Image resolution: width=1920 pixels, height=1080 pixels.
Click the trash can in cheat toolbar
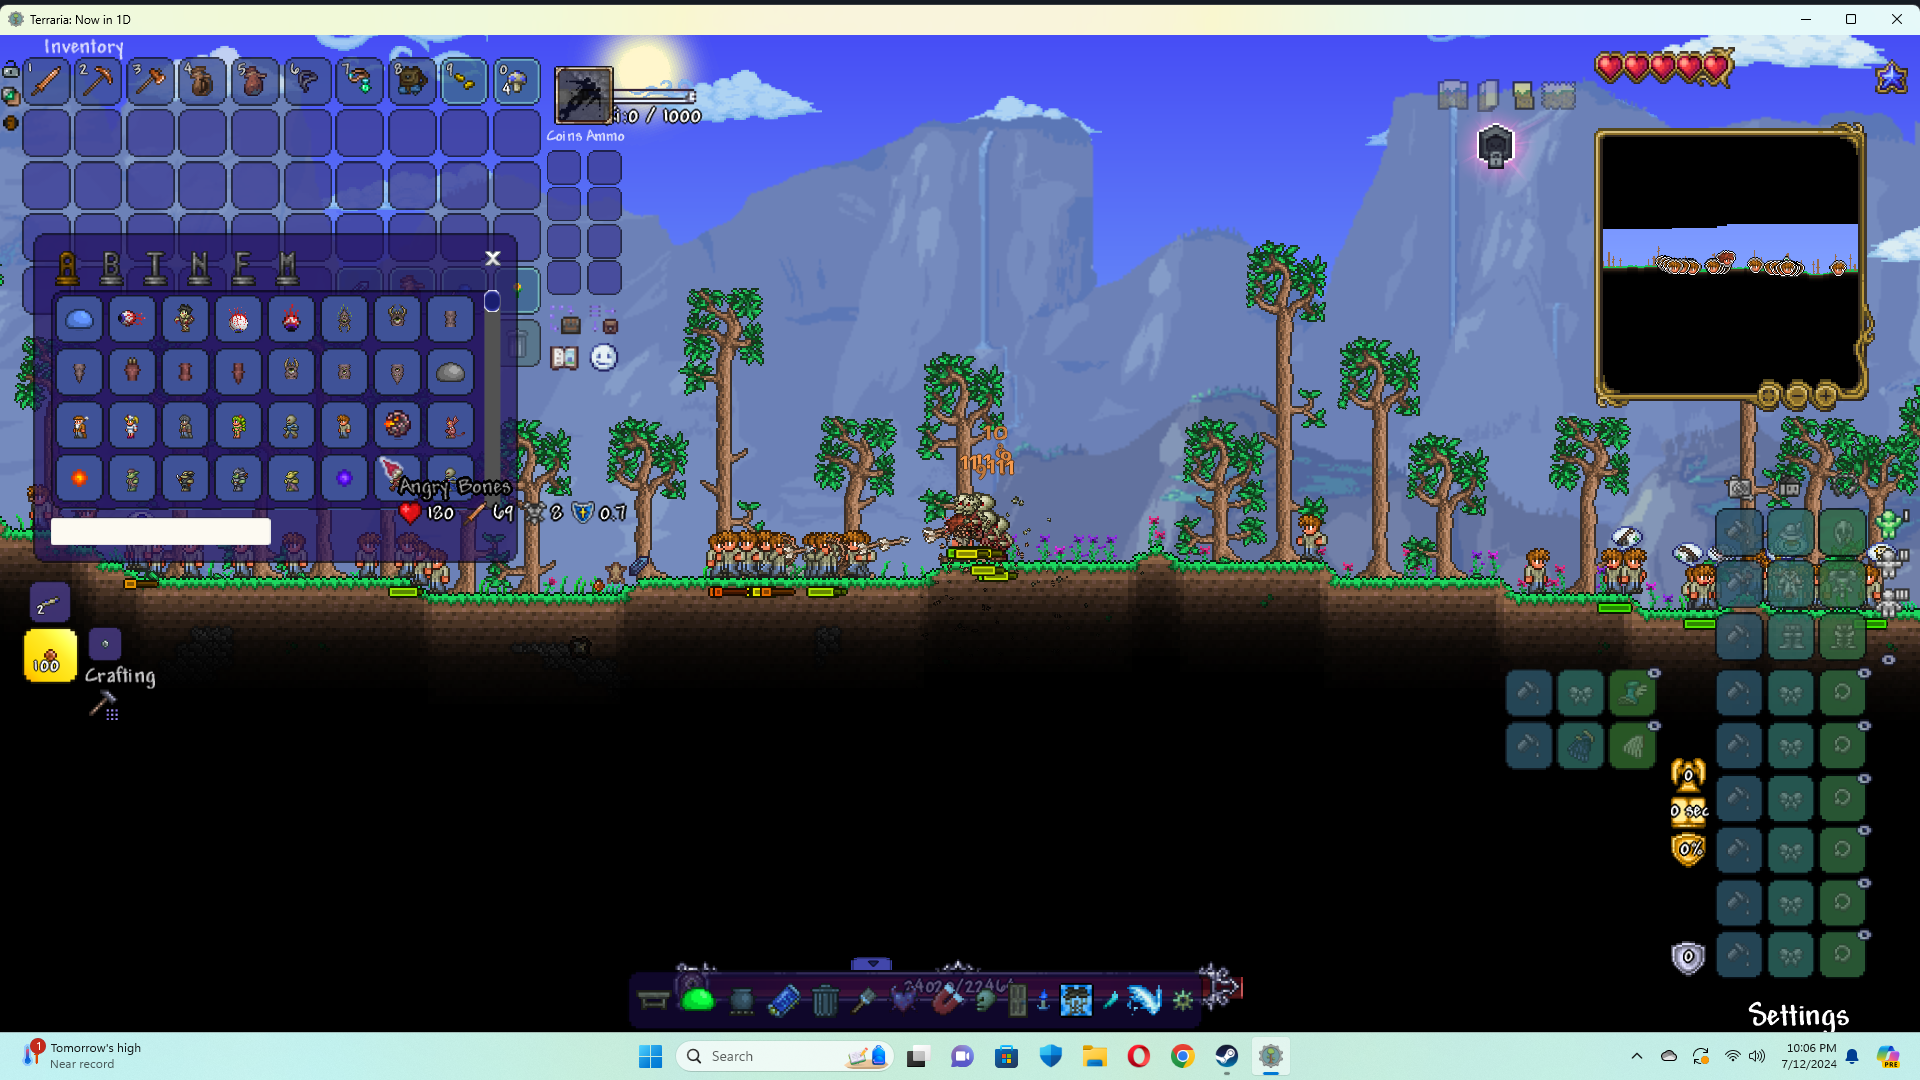824,1000
